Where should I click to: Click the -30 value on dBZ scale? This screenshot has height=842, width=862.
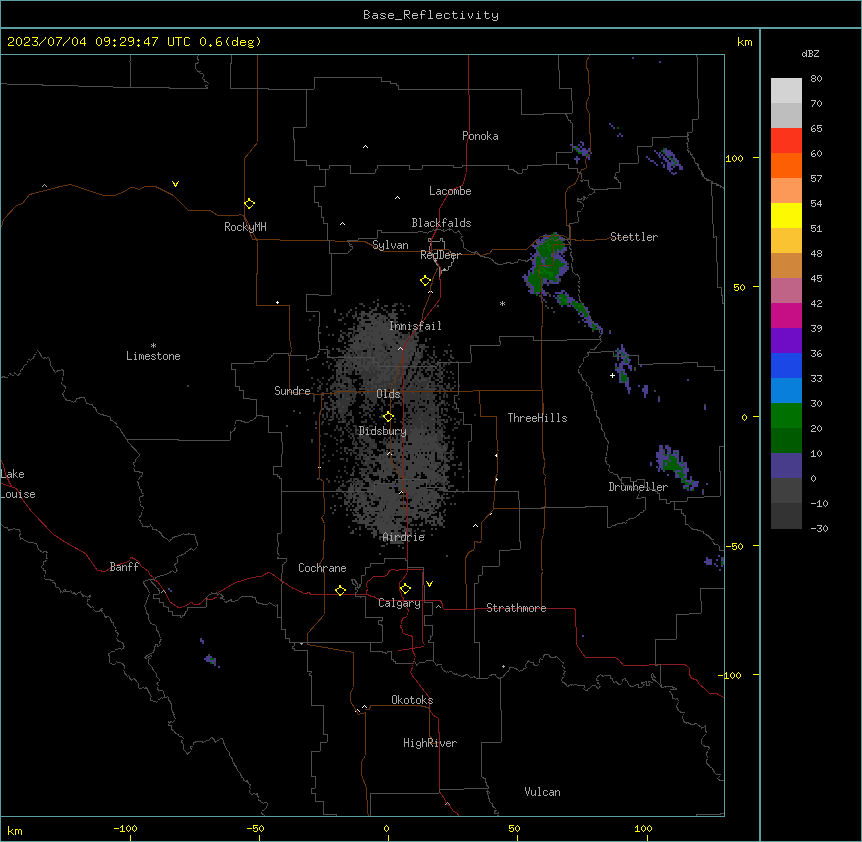pos(819,528)
